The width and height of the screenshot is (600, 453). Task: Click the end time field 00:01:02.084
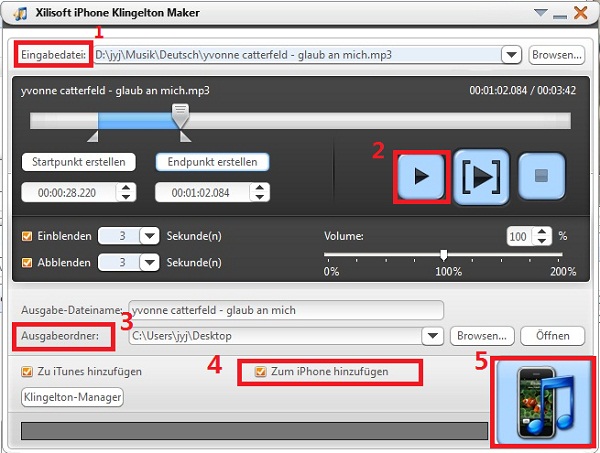(202, 192)
